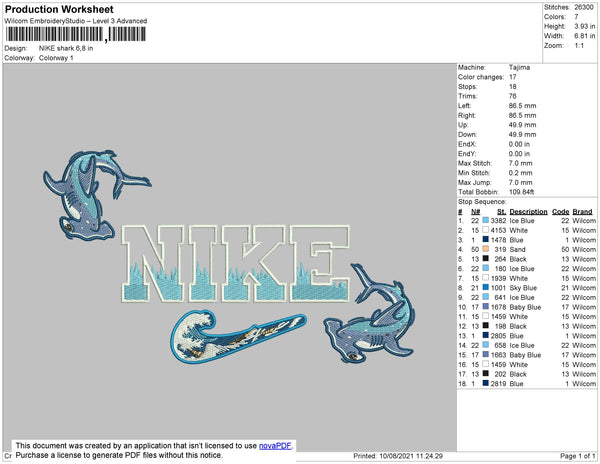Click the barcode in the header
The height and width of the screenshot is (464, 600).
coord(75,34)
